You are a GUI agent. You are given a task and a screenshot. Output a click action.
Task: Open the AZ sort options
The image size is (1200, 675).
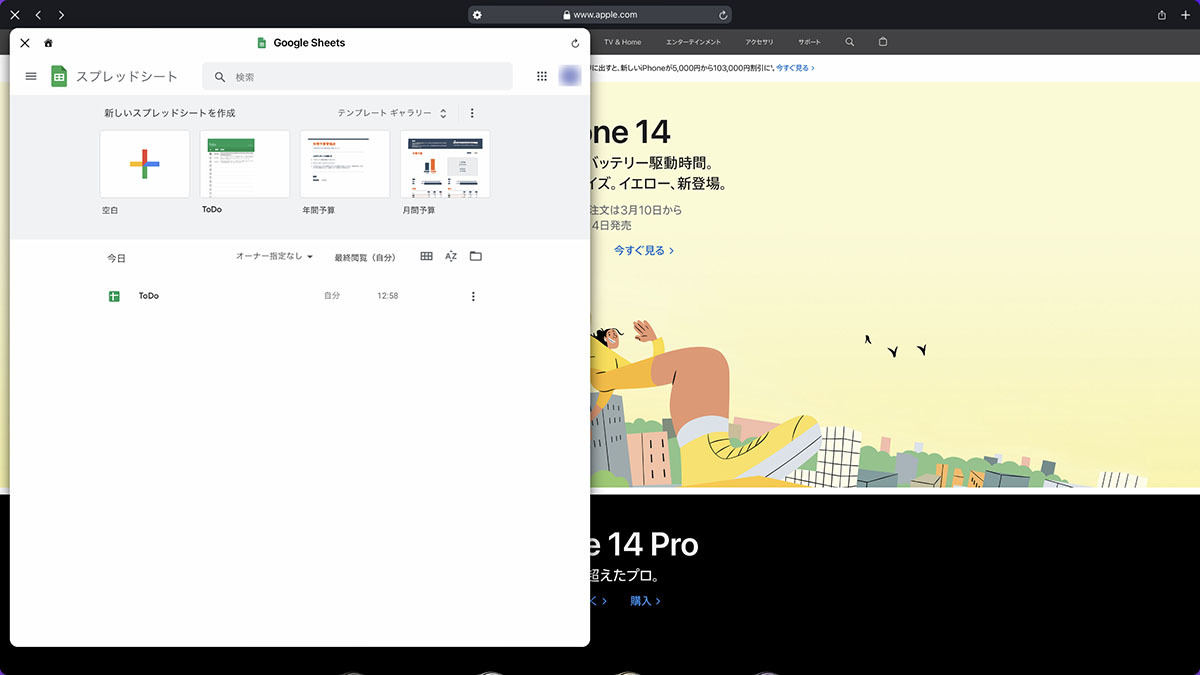tap(451, 257)
